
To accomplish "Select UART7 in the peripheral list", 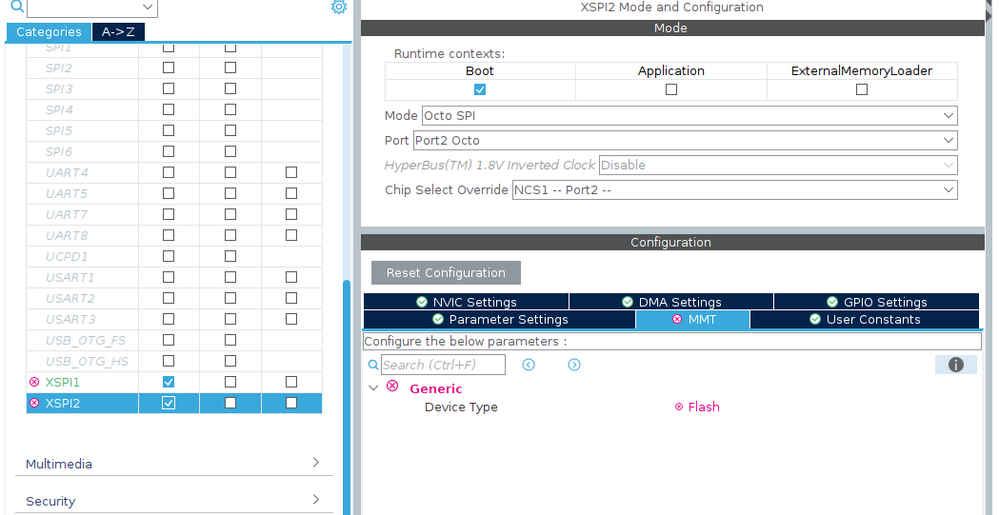I will click(x=67, y=214).
